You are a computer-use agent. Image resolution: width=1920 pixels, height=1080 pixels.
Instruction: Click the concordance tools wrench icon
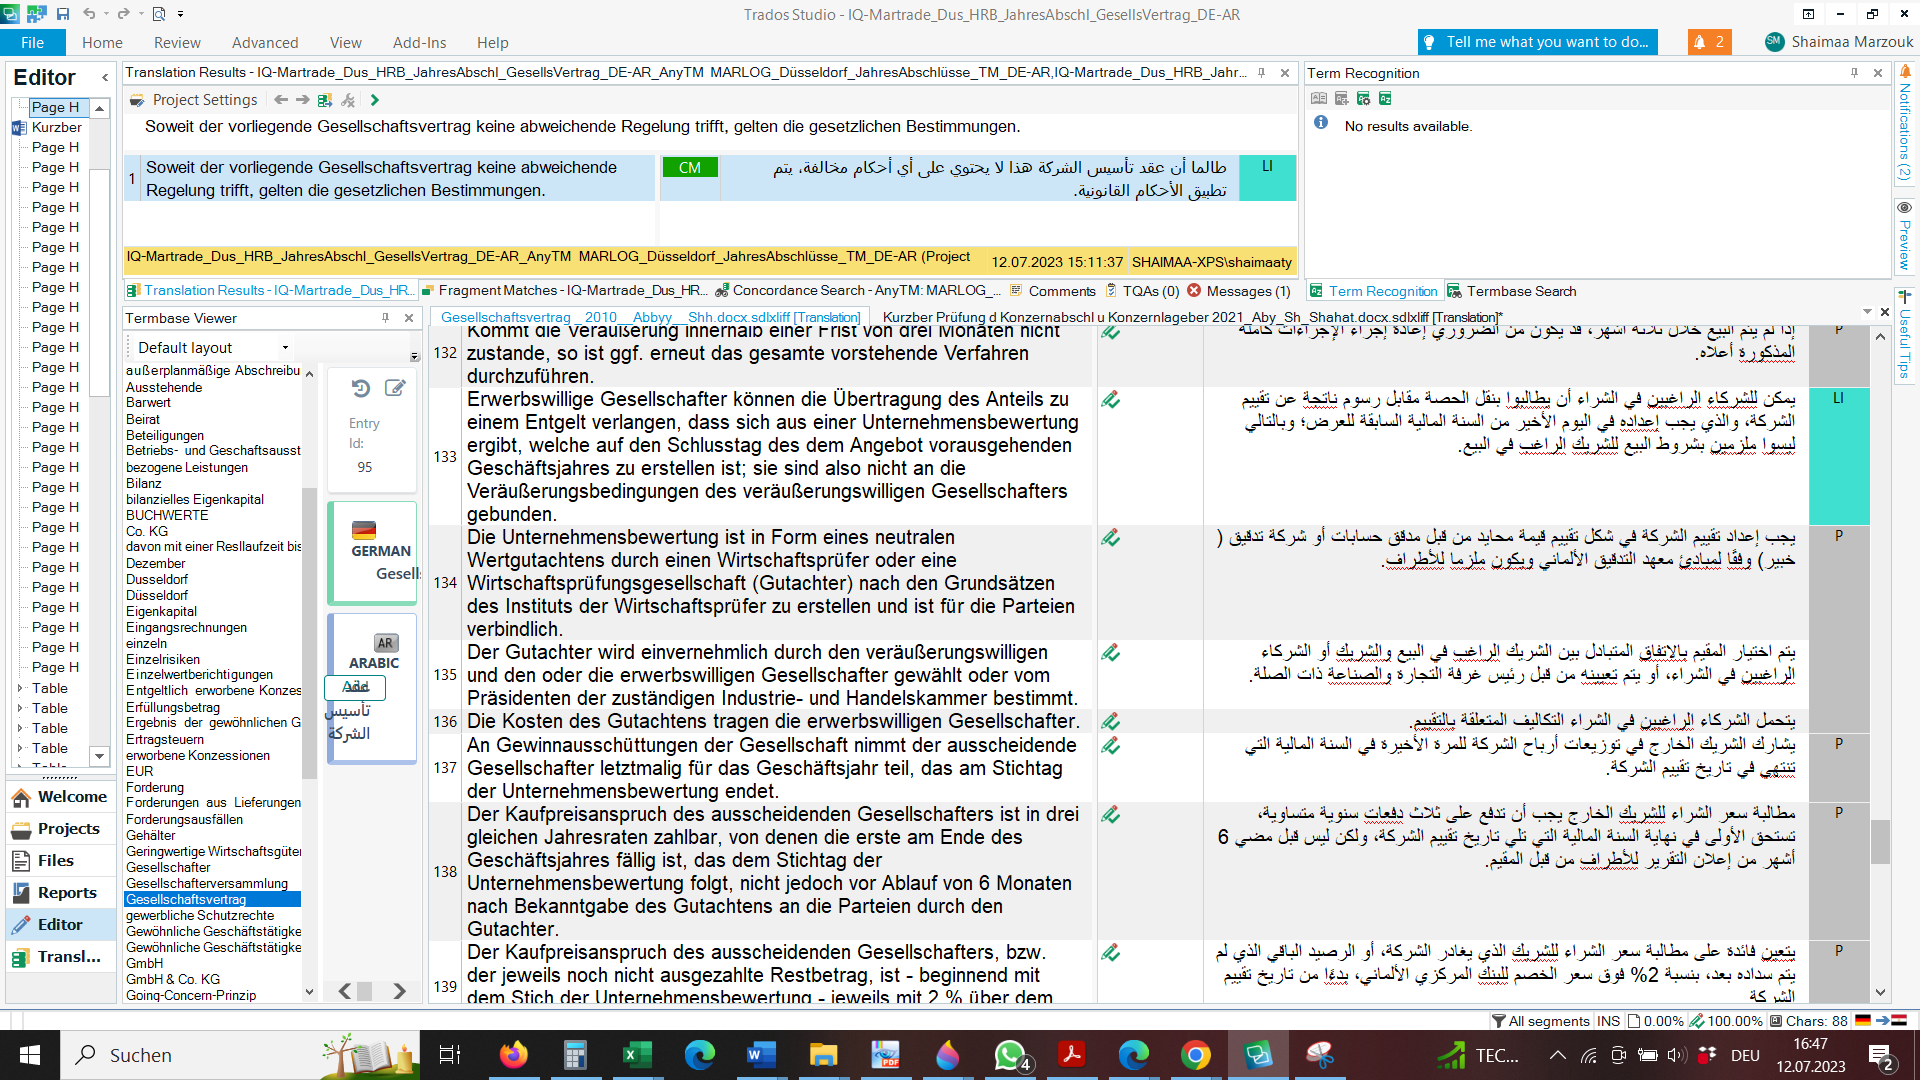pos(348,100)
